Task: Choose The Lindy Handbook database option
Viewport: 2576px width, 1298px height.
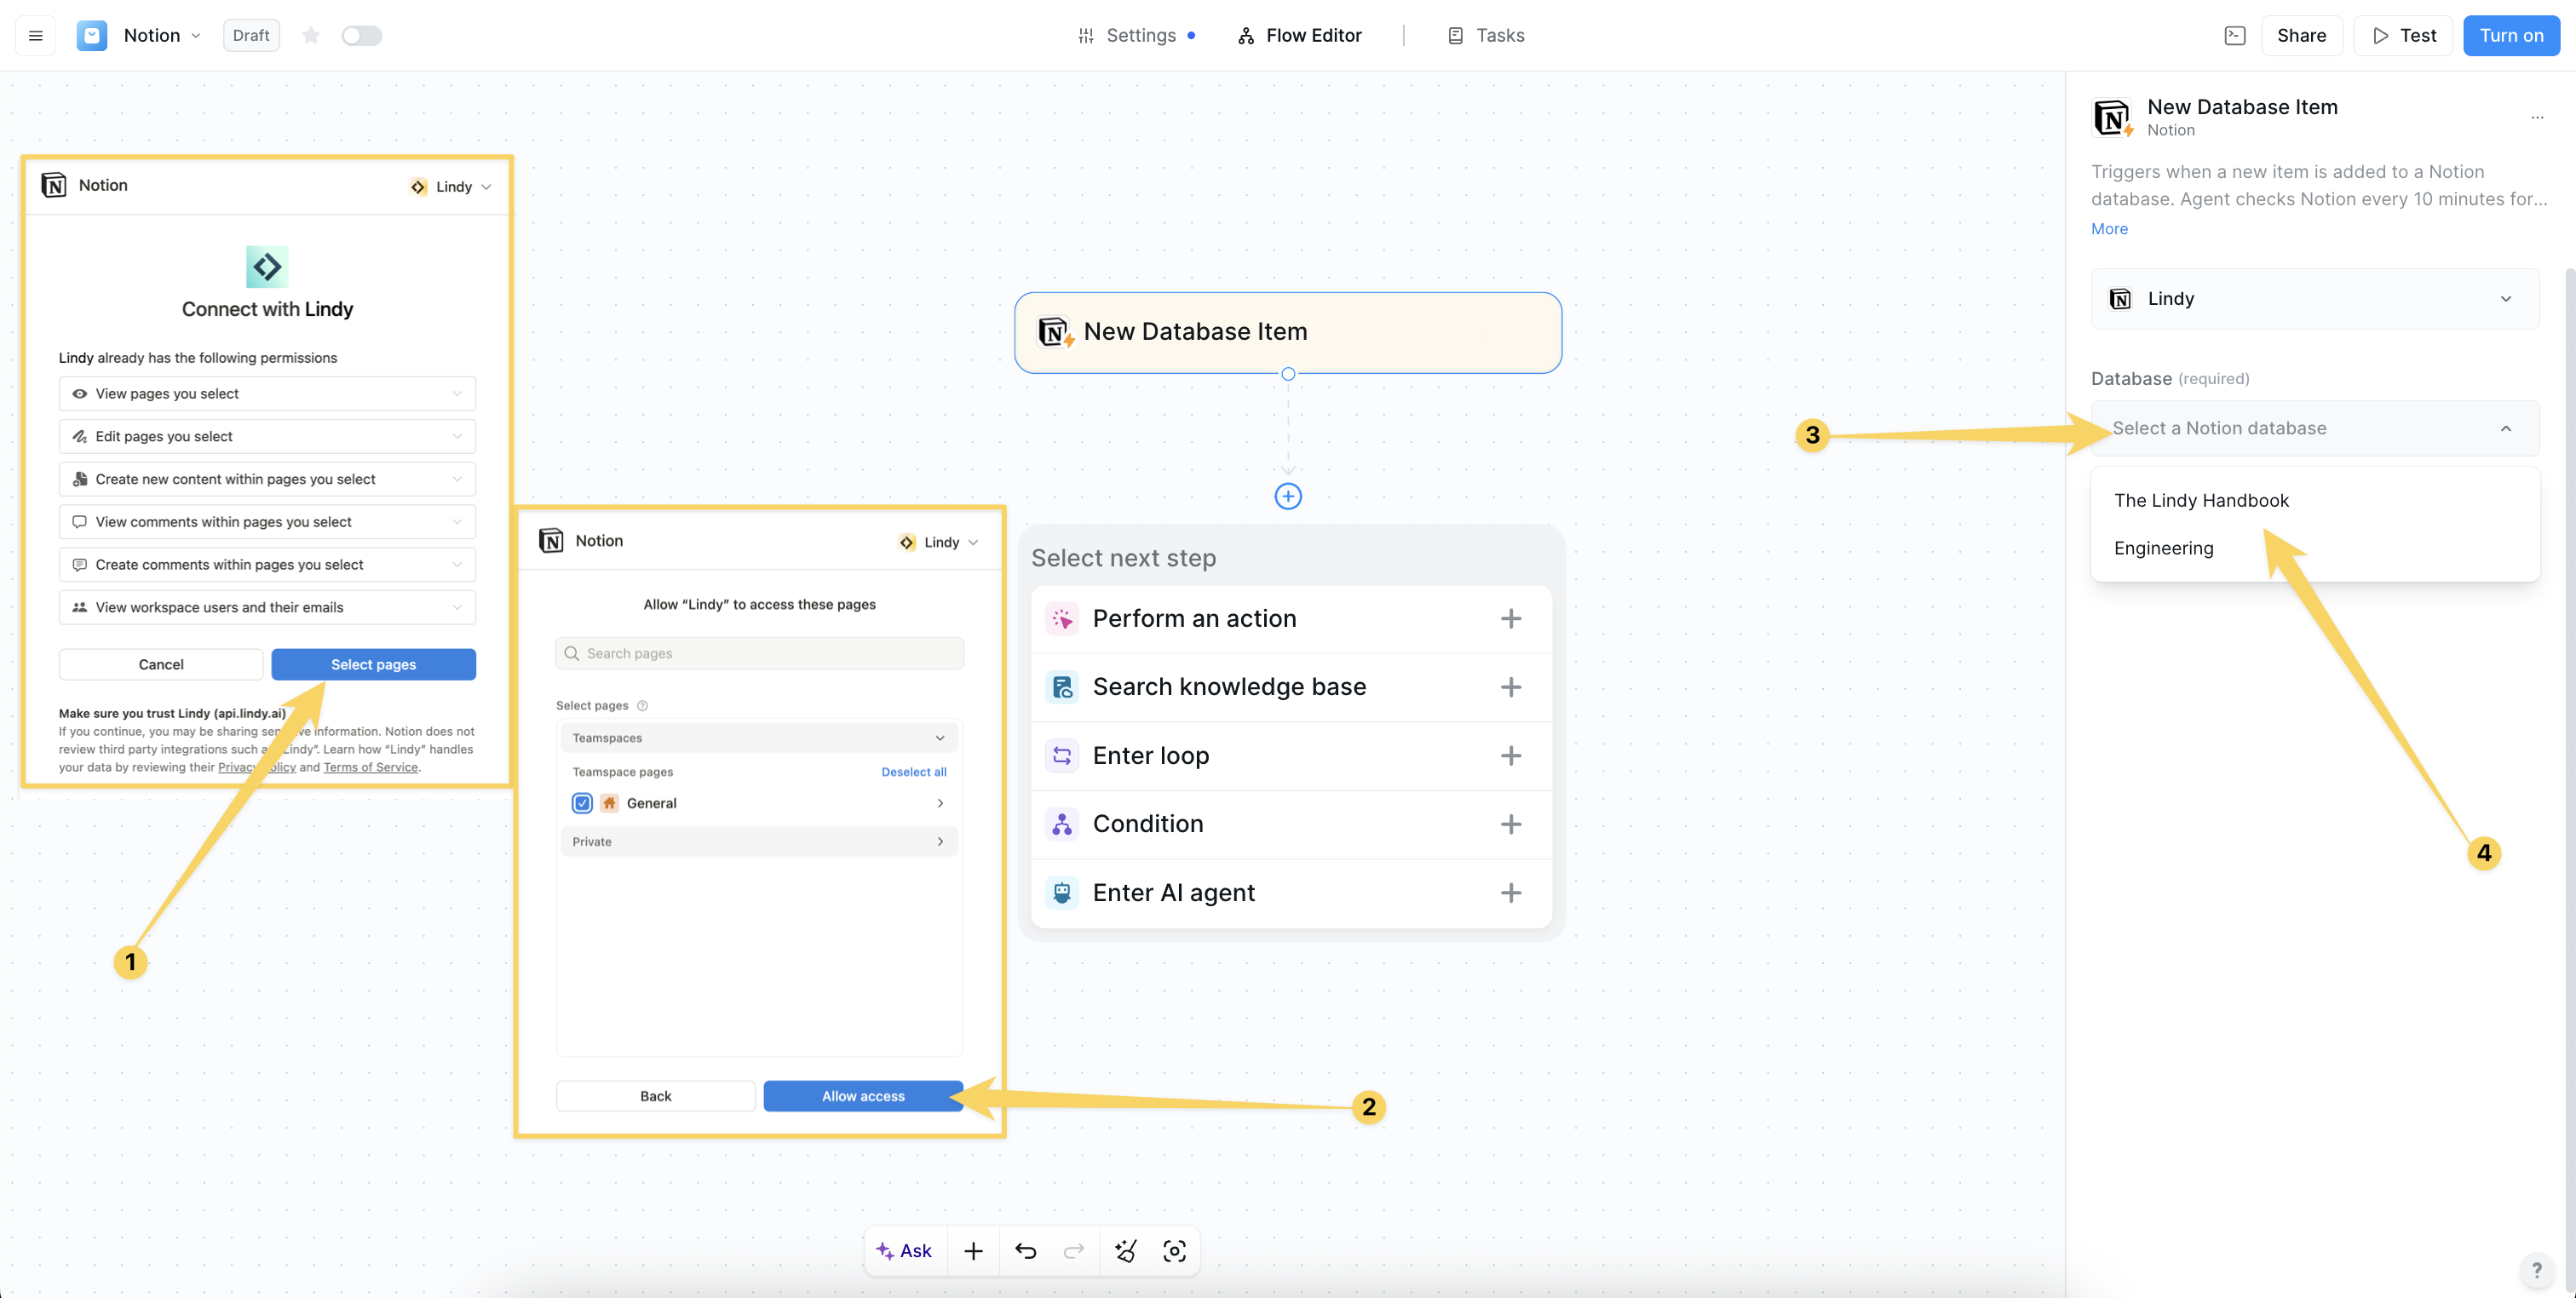Action: coord(2201,500)
